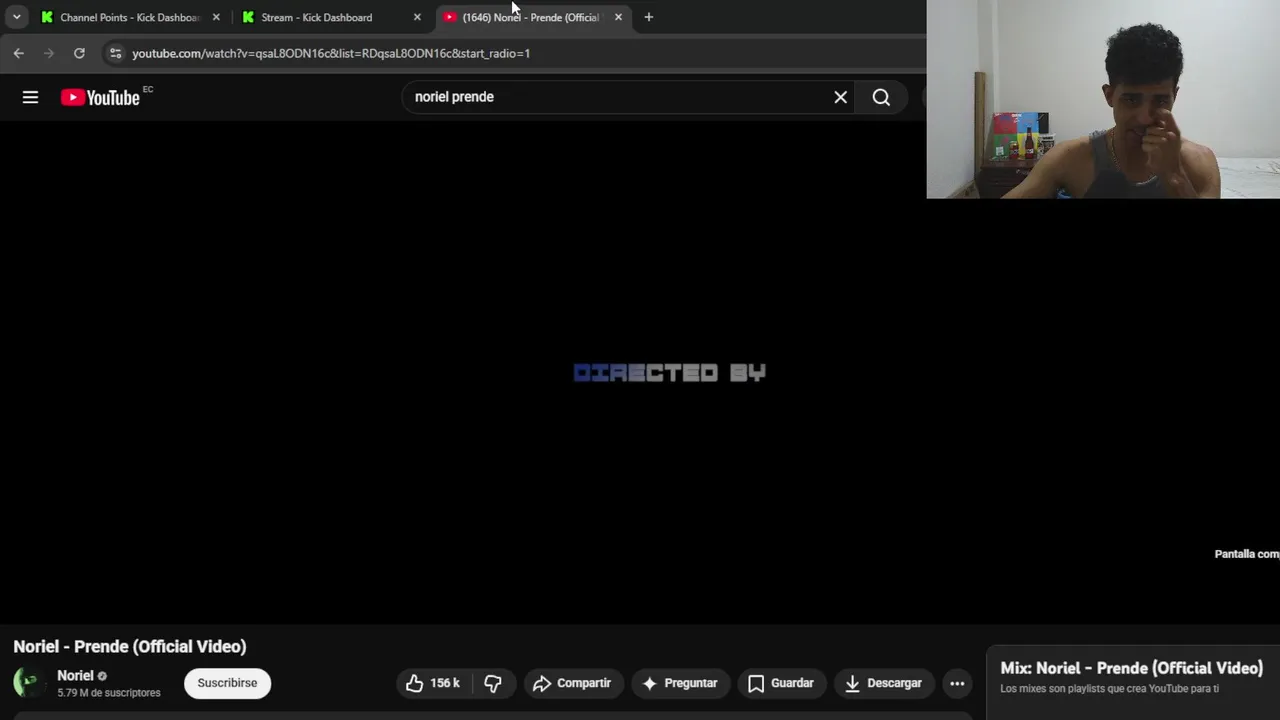
Task: Select the 'Pantalla com' label text
Action: click(x=1247, y=554)
